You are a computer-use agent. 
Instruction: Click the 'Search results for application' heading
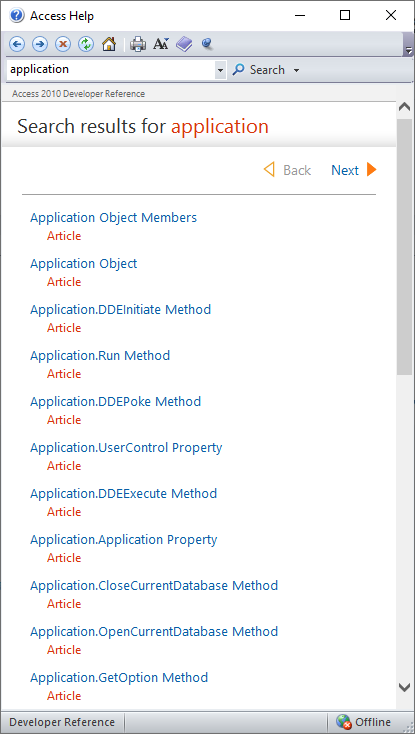click(x=143, y=126)
